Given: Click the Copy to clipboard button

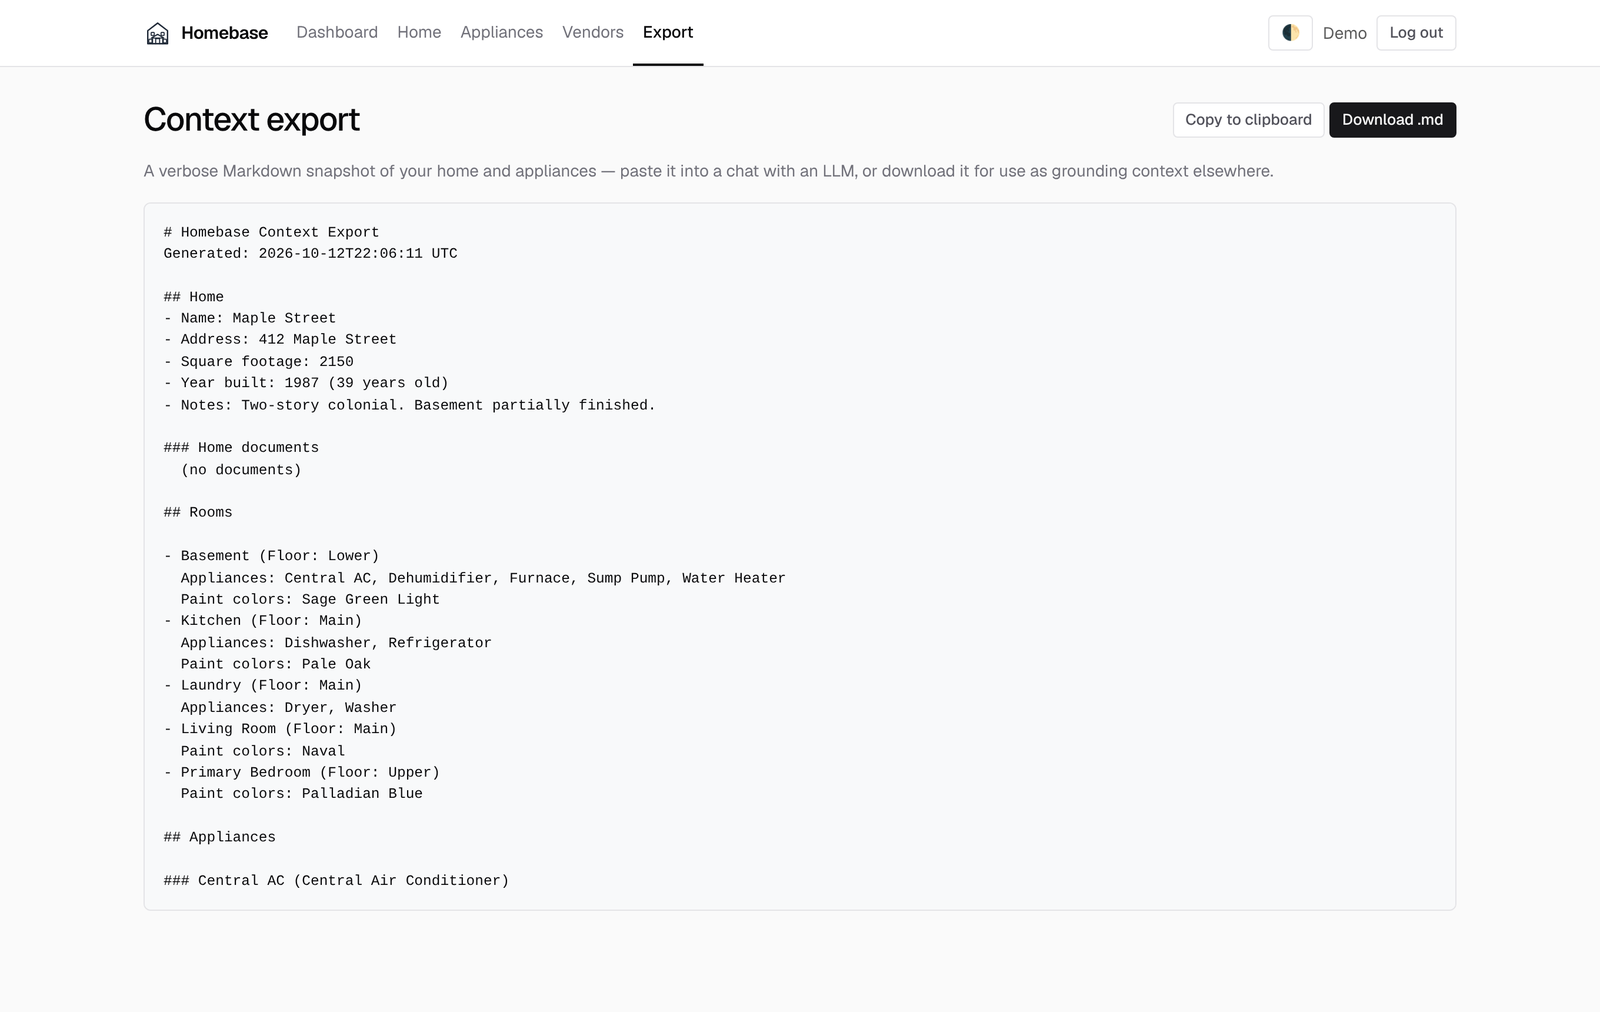Looking at the screenshot, I should coord(1248,120).
